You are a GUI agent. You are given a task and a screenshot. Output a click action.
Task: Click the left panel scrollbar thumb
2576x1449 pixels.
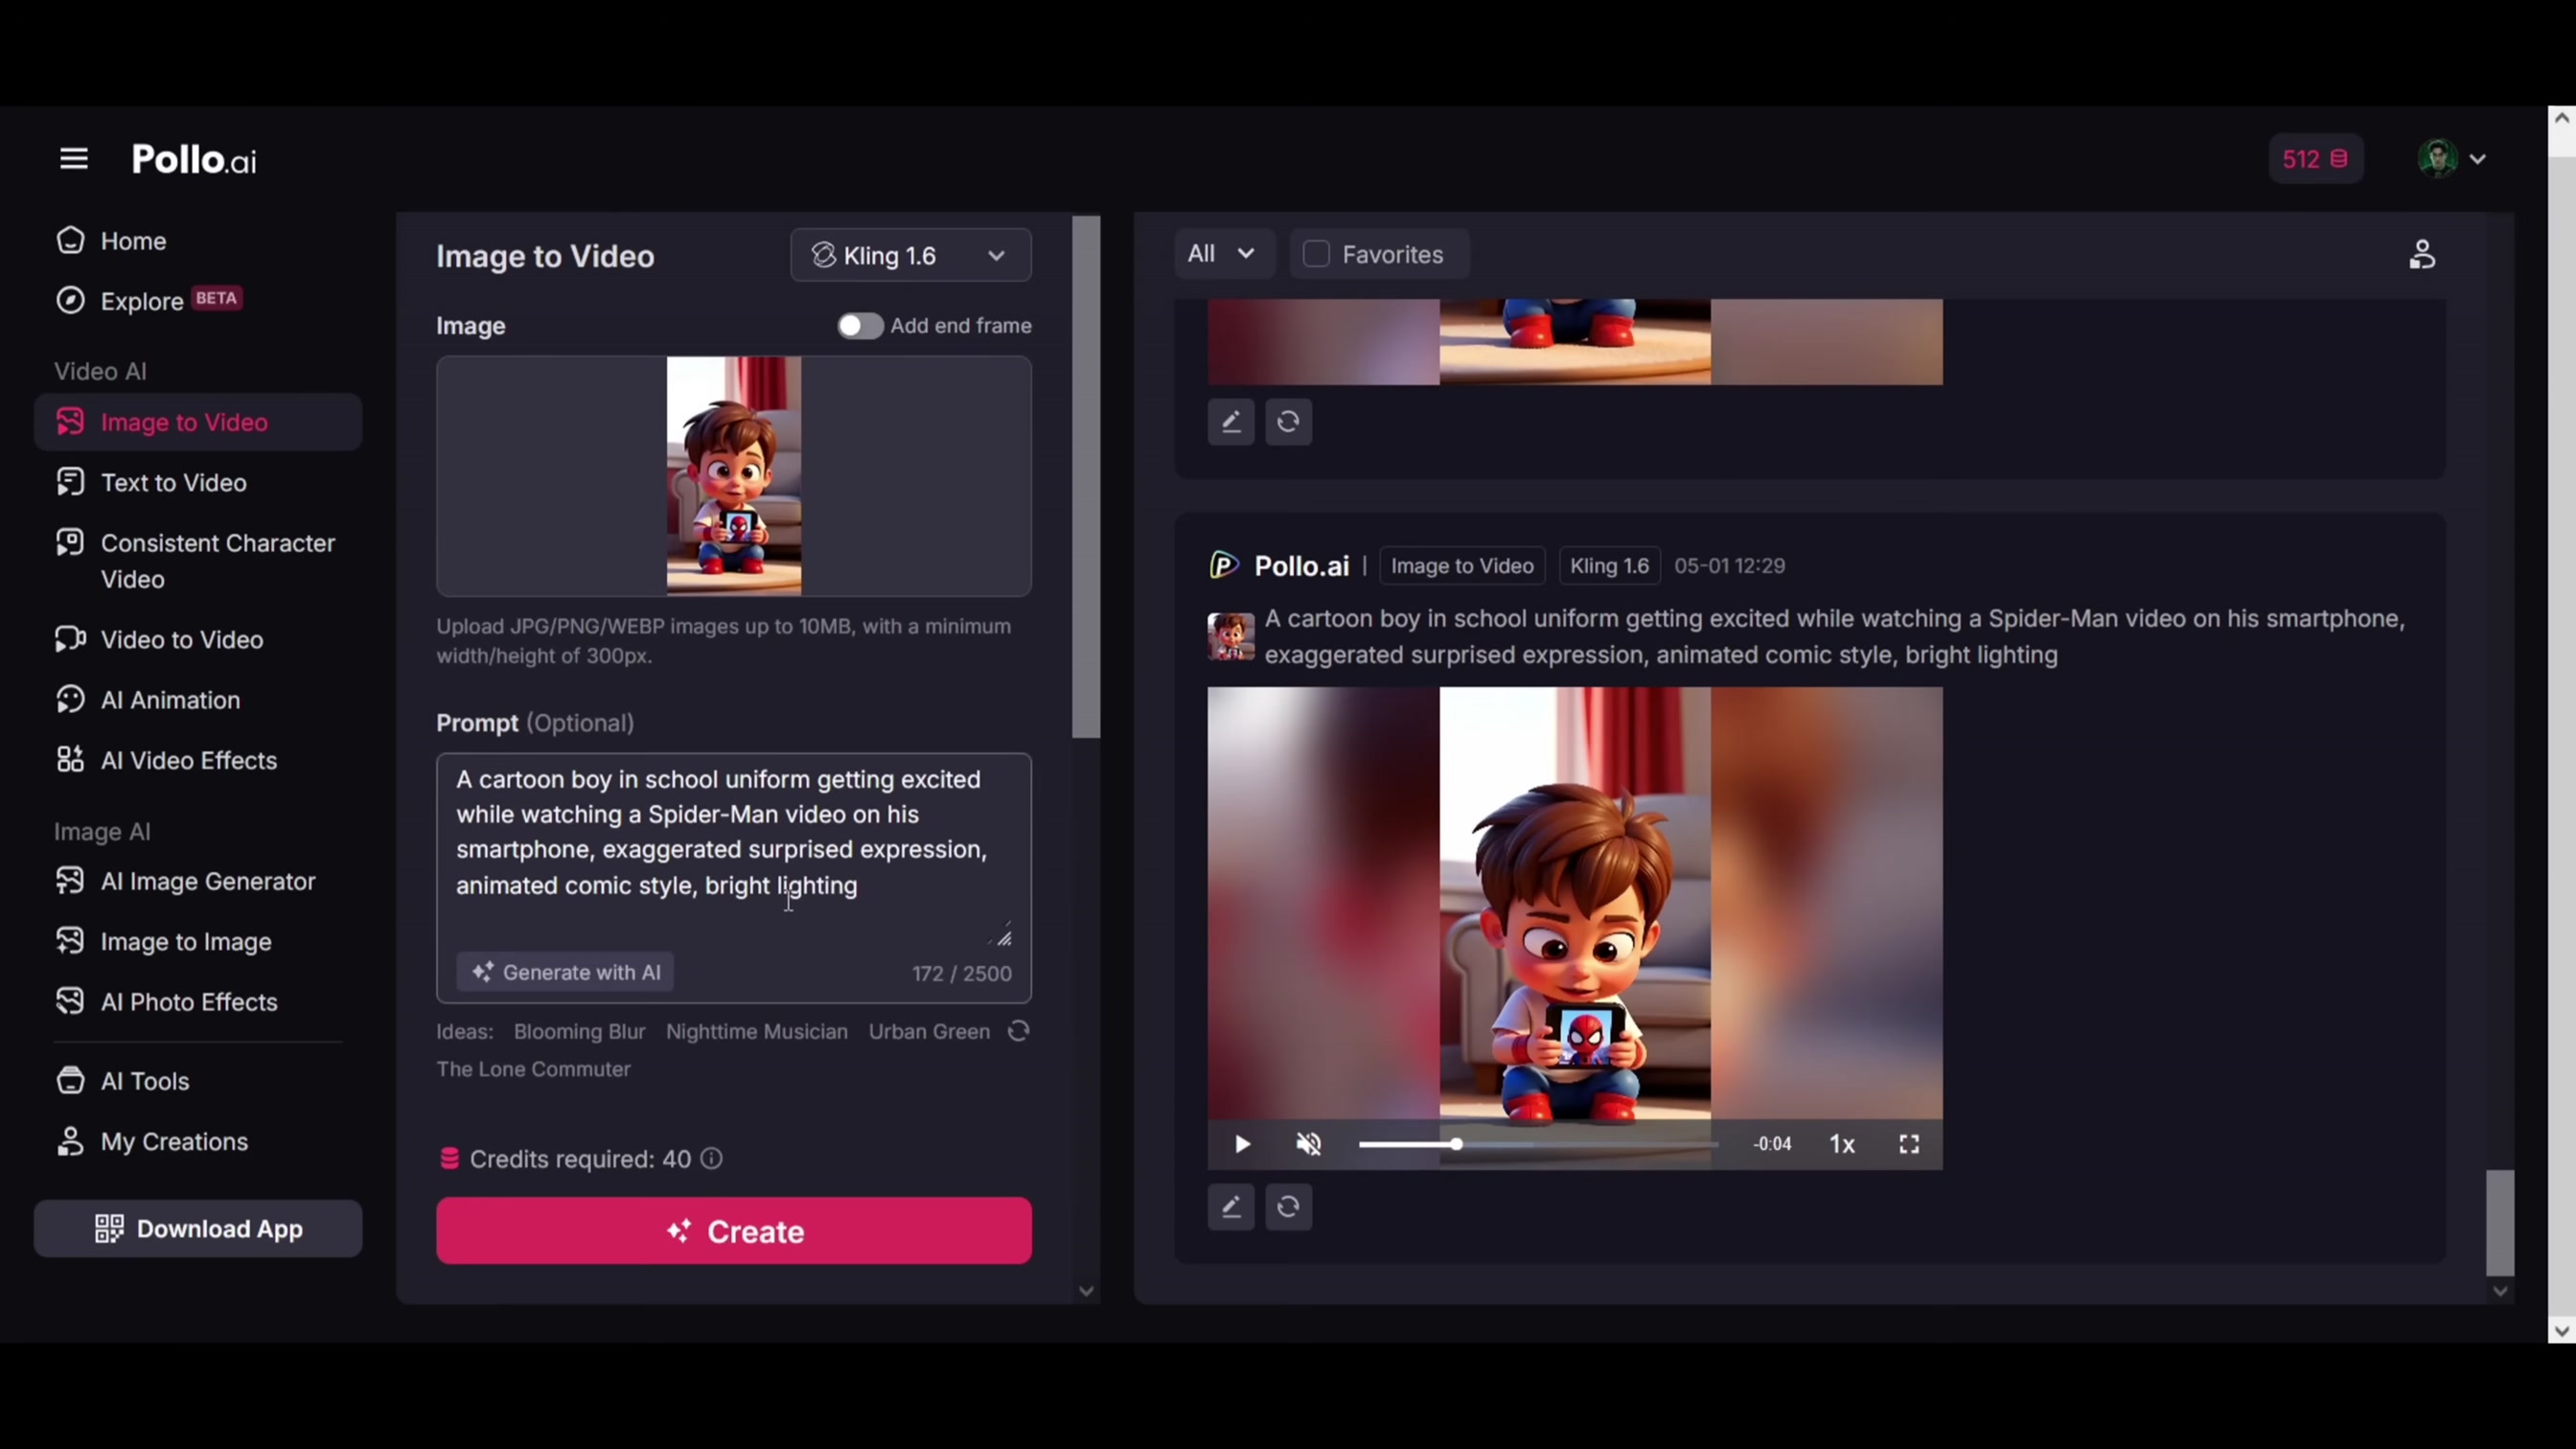click(x=1086, y=476)
